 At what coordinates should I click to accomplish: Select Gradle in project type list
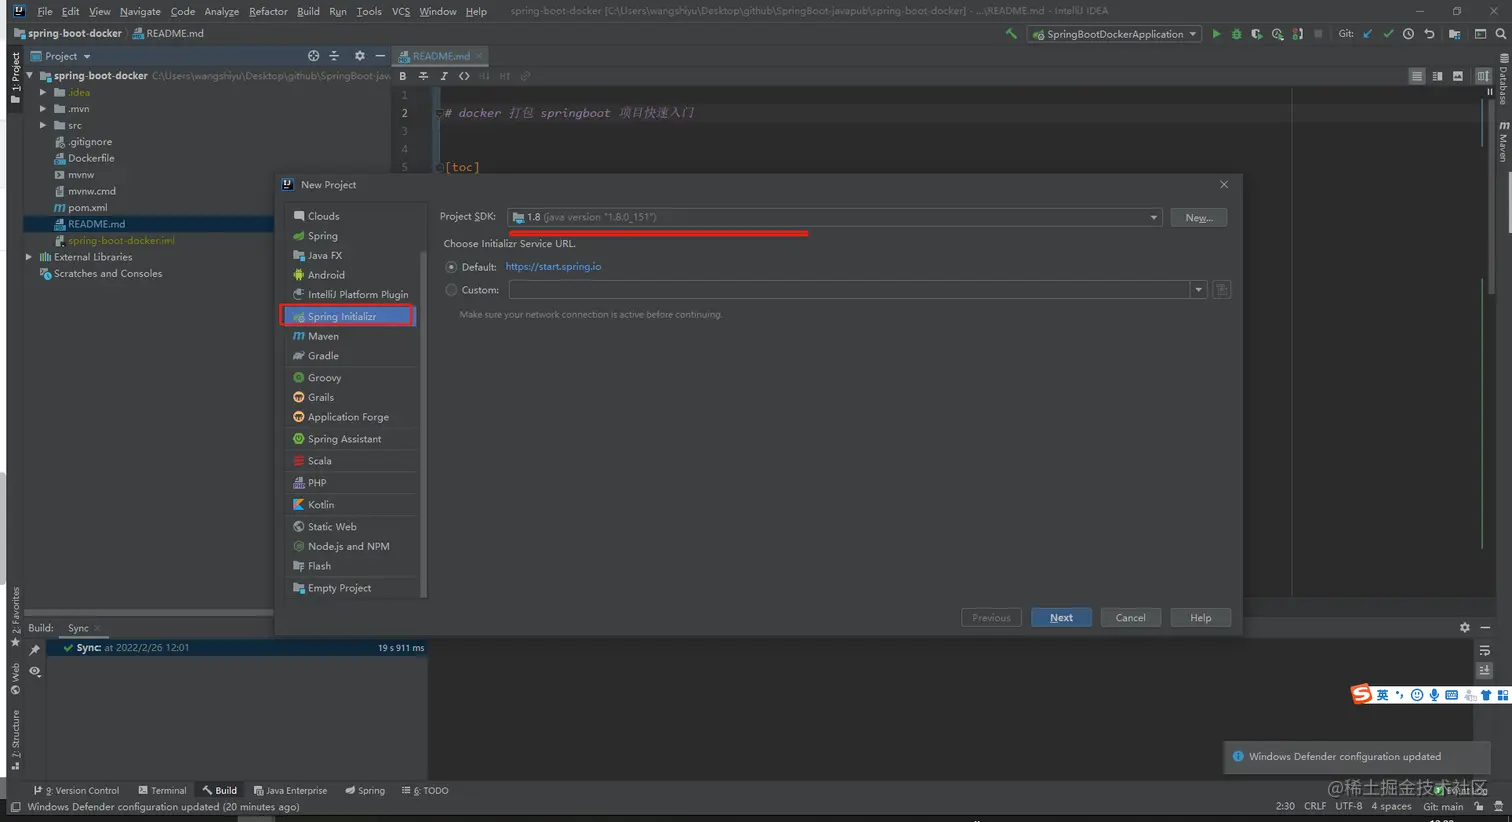click(348, 356)
